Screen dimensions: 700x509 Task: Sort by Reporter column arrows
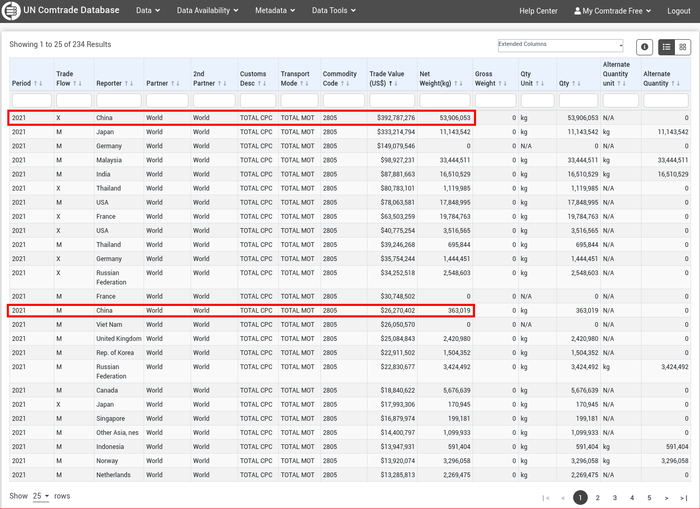(x=127, y=84)
